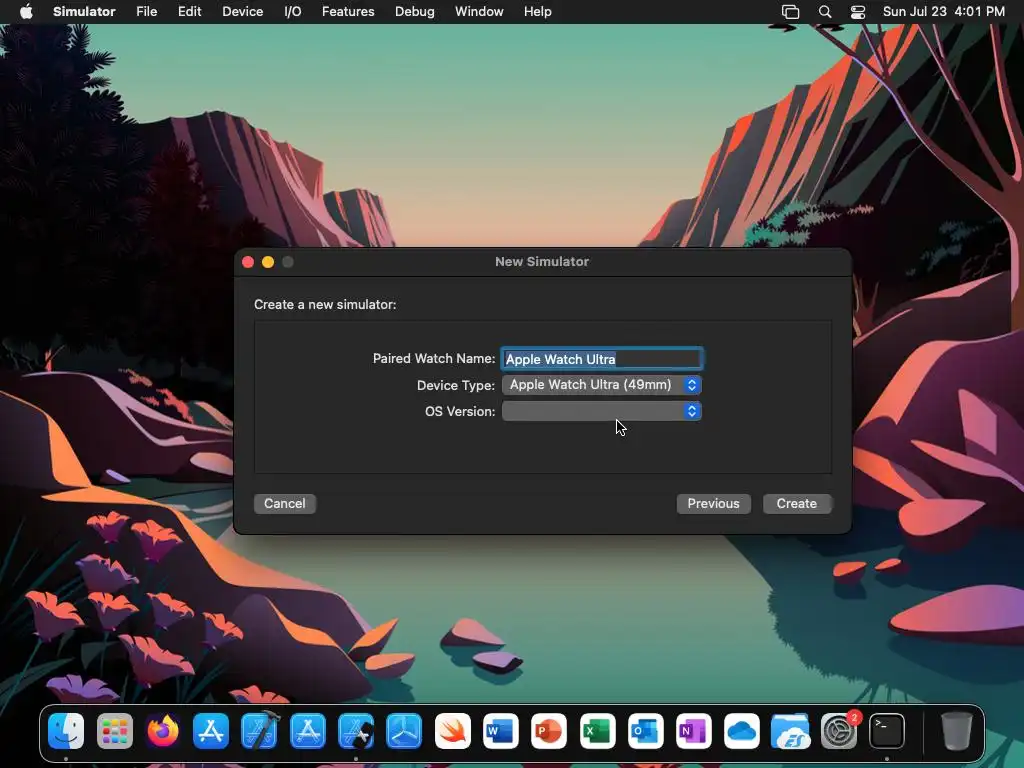Open the Window menu
The width and height of the screenshot is (1024, 768).
tap(479, 12)
